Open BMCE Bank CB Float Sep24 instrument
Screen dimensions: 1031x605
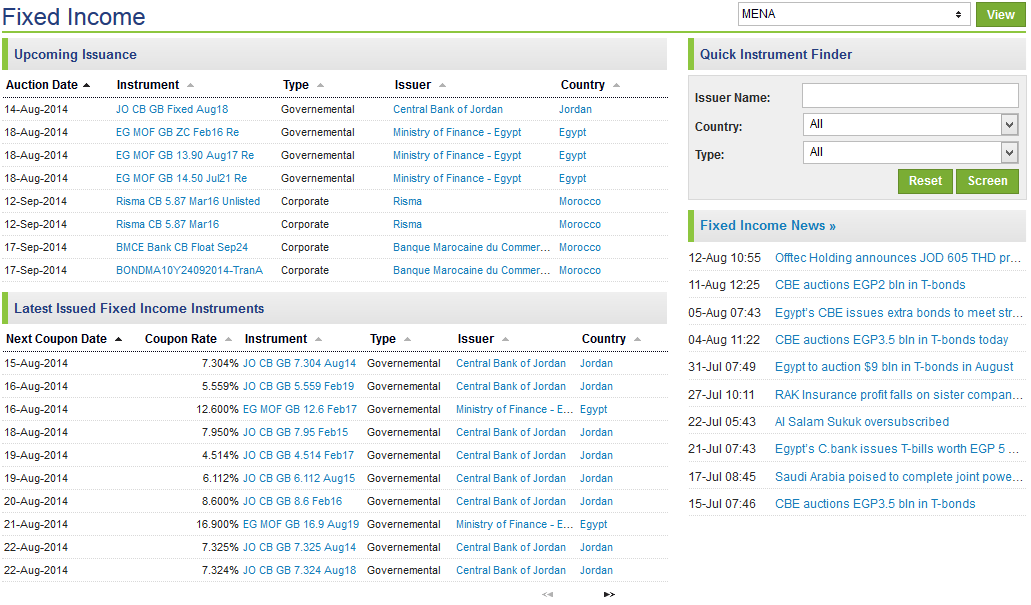182,247
